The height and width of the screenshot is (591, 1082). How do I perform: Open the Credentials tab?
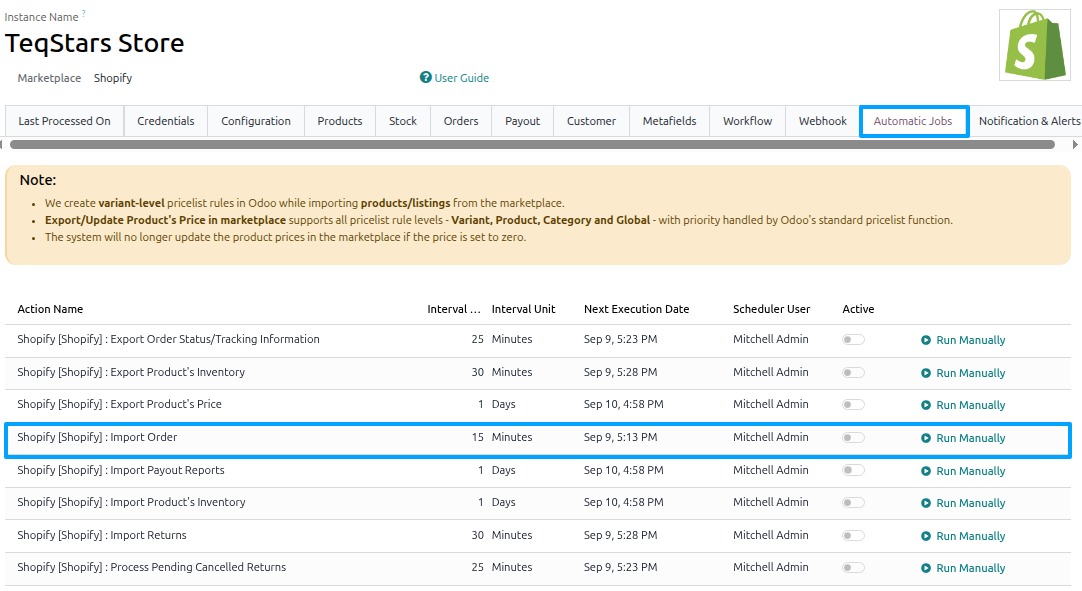pos(166,121)
